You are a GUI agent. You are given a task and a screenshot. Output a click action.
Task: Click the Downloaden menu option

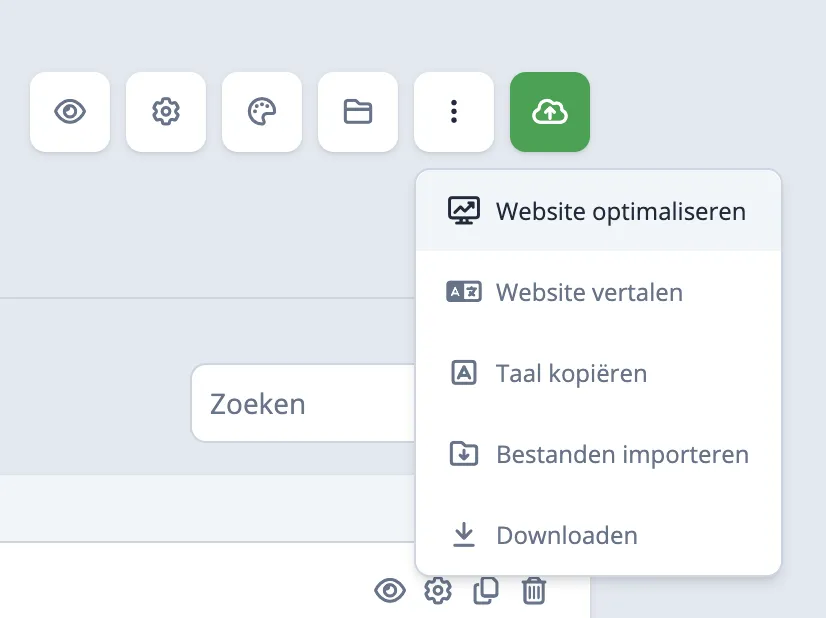click(x=566, y=535)
